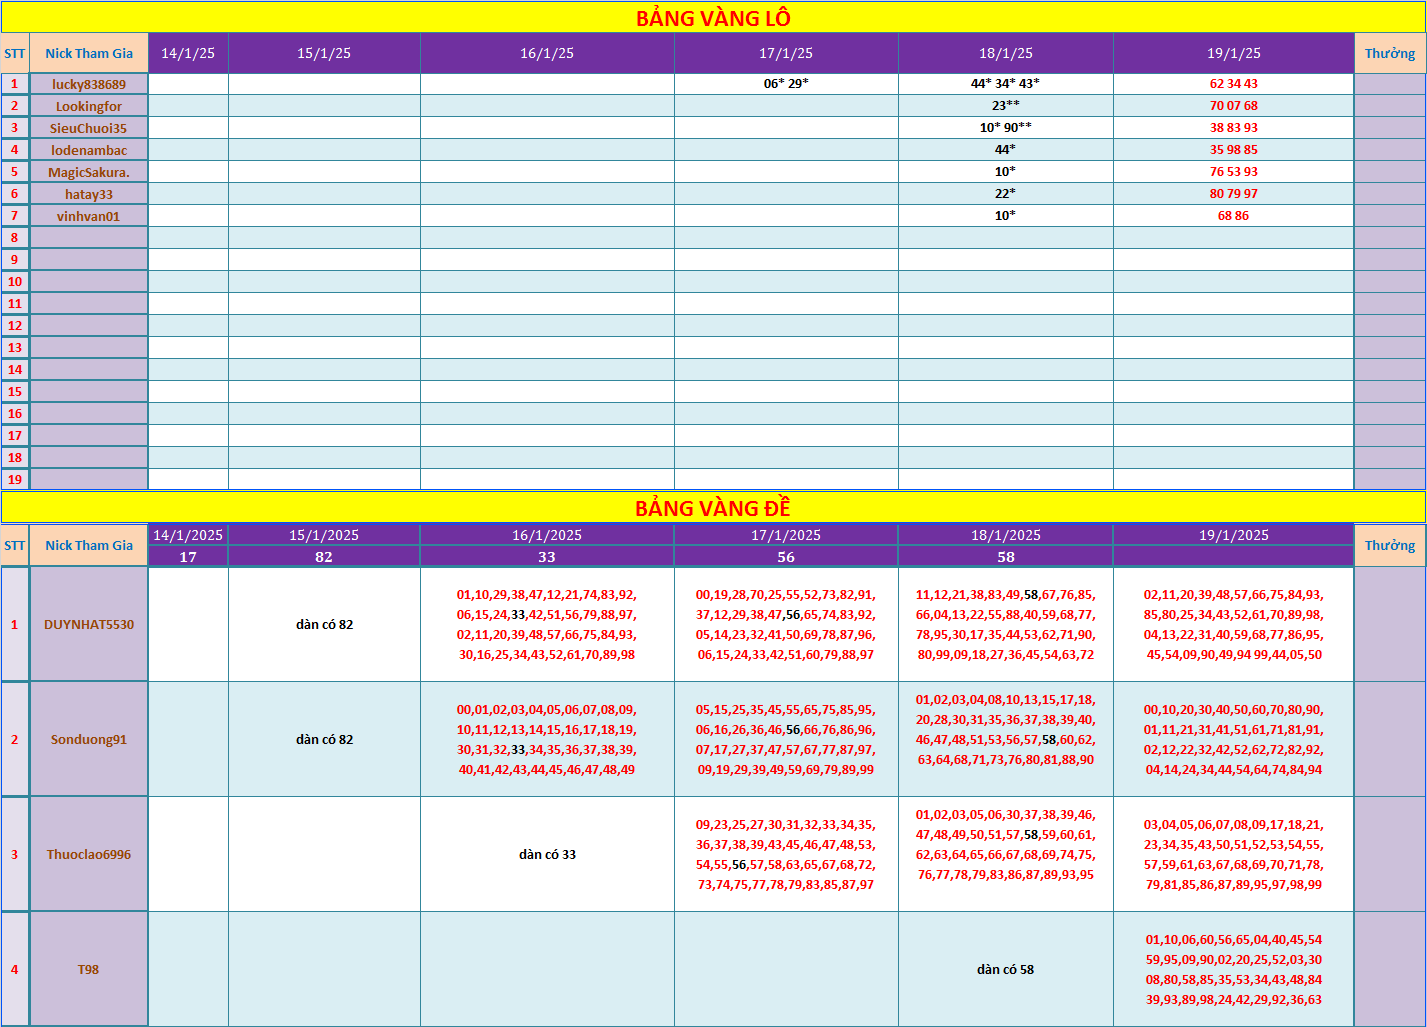Select red cell 35 98 85
Image resolution: width=1427 pixels, height=1027 pixels.
[x=1234, y=150]
